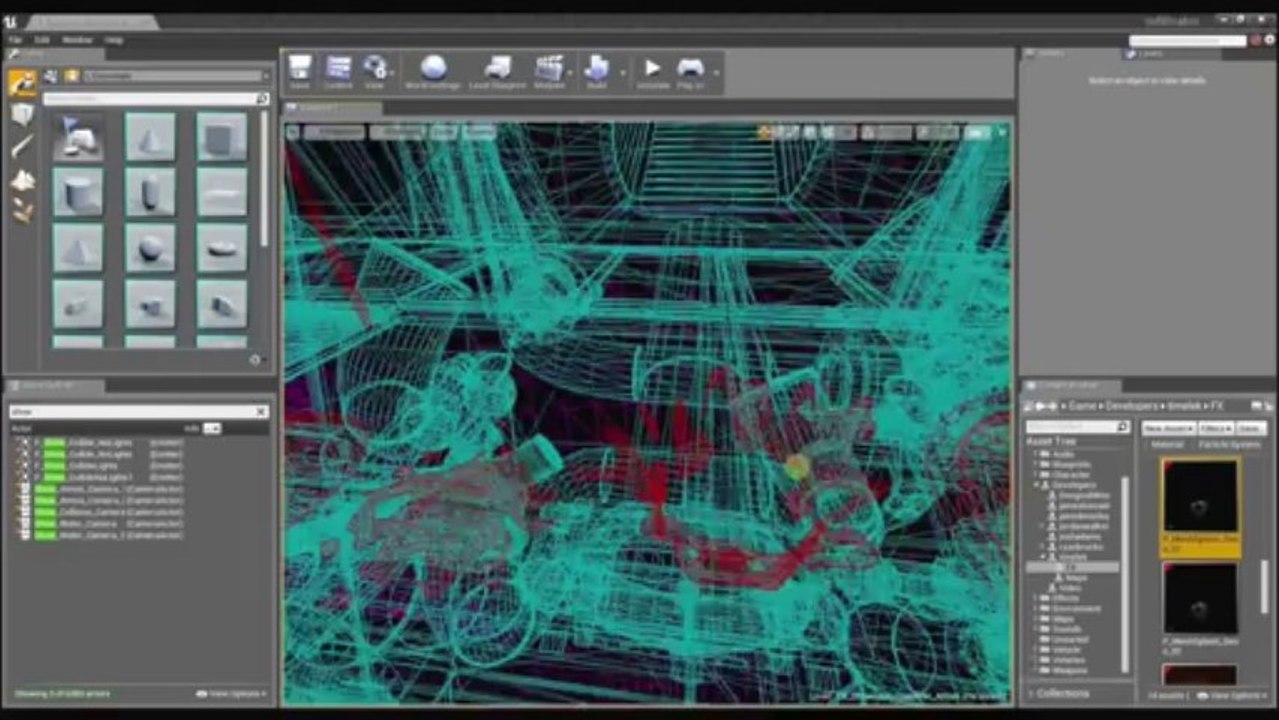Open the dropdown arrow beside View button
The width and height of the screenshot is (1279, 720).
[x=391, y=72]
